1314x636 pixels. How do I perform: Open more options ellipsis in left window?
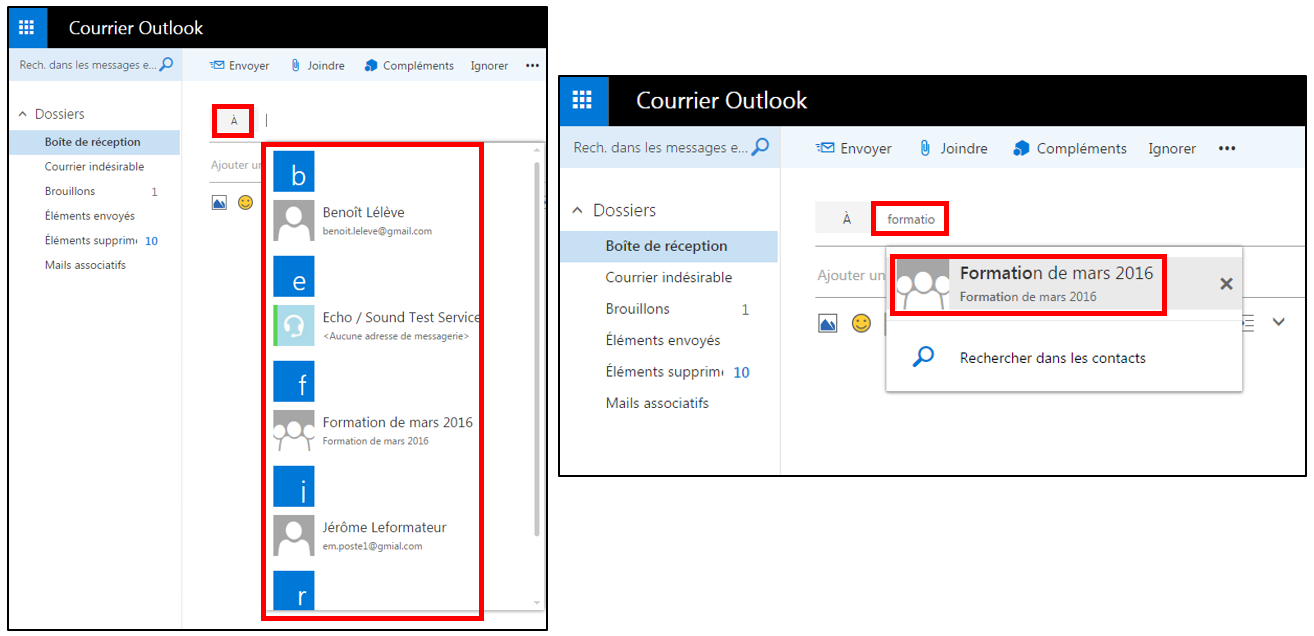tap(532, 66)
